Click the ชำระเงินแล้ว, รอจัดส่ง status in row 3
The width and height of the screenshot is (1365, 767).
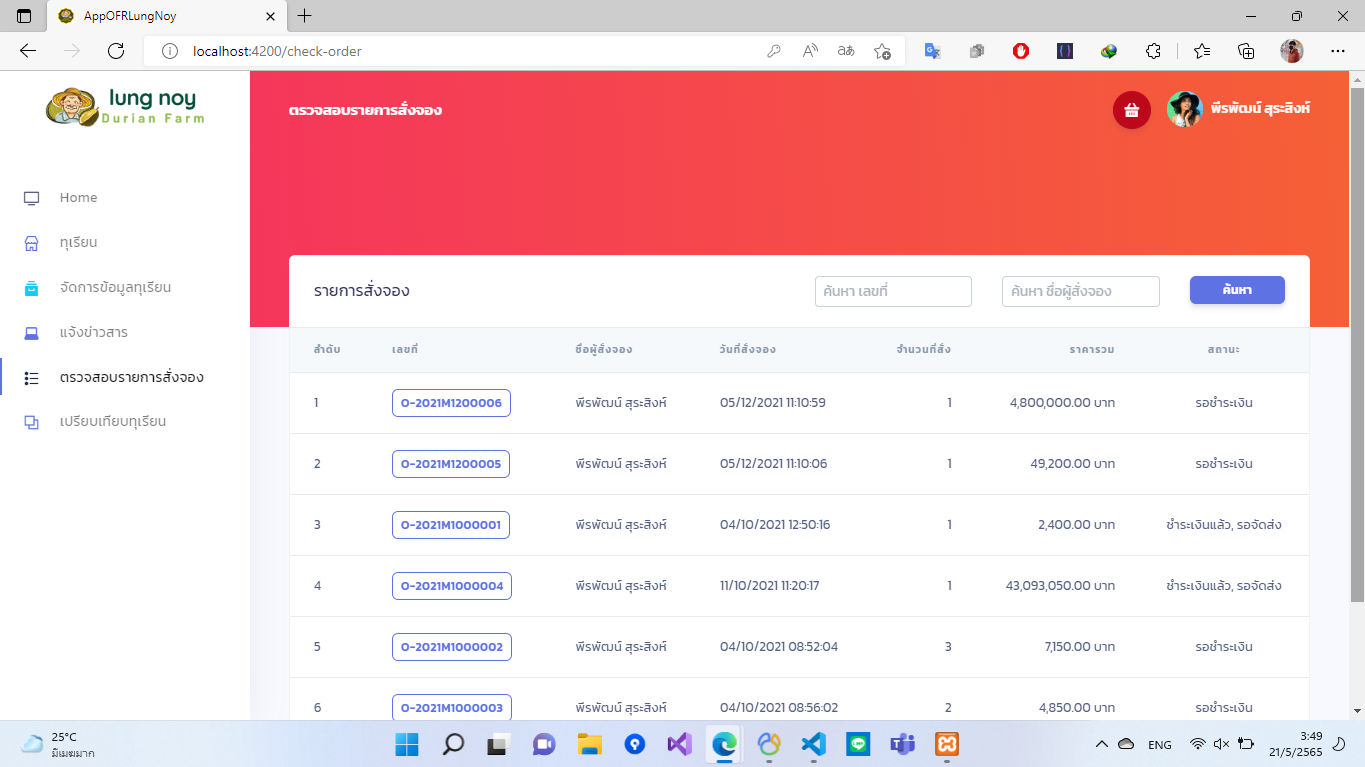(x=1224, y=525)
